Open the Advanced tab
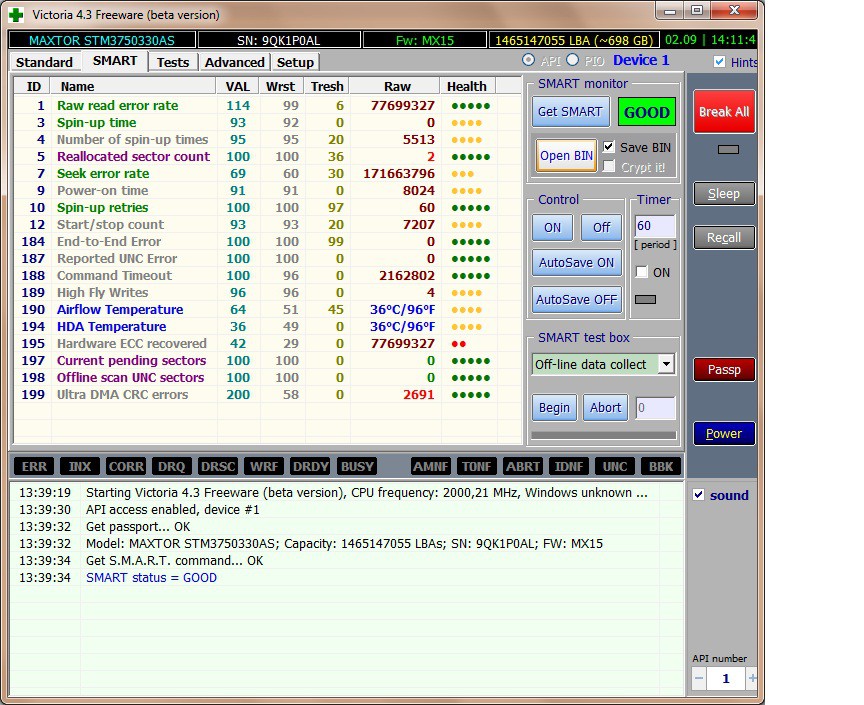The width and height of the screenshot is (864, 705). pos(234,62)
